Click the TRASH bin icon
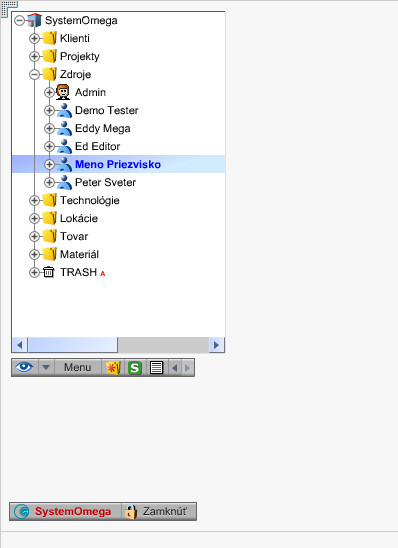The width and height of the screenshot is (398, 548). point(49,272)
